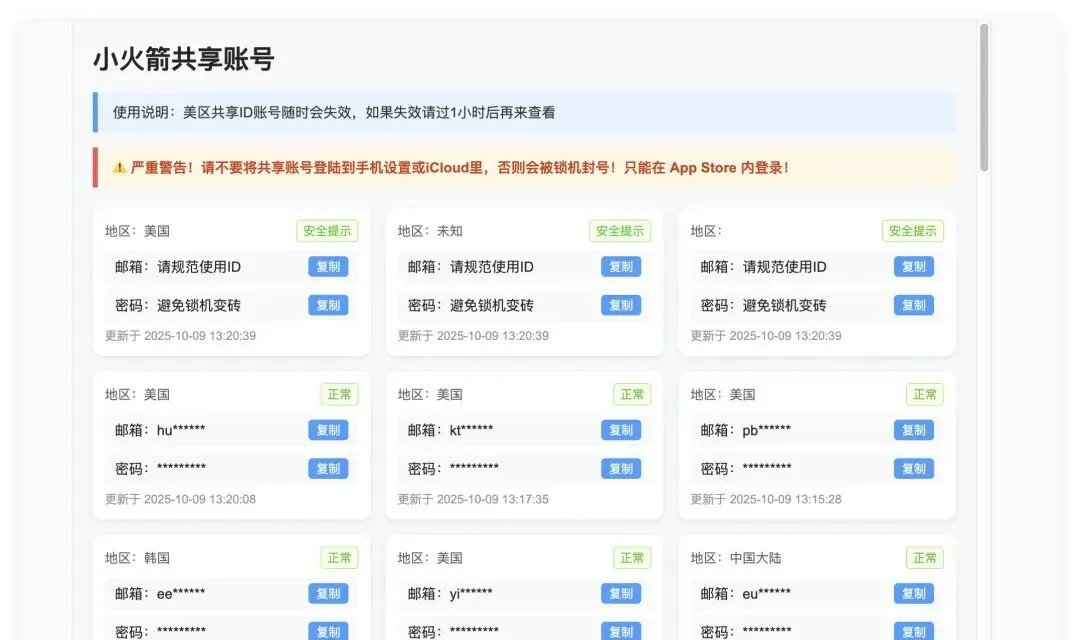Copy the pb****** email address

click(x=913, y=430)
